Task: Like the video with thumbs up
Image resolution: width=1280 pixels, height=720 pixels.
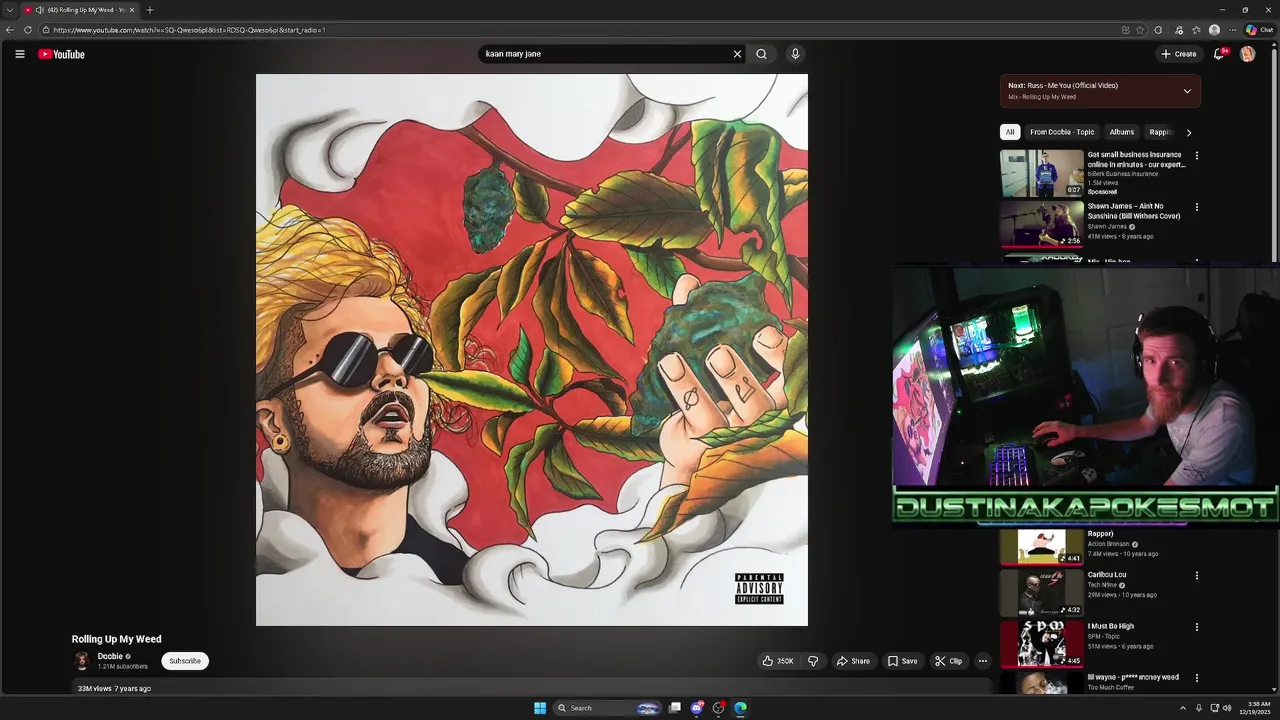Action: pyautogui.click(x=779, y=661)
